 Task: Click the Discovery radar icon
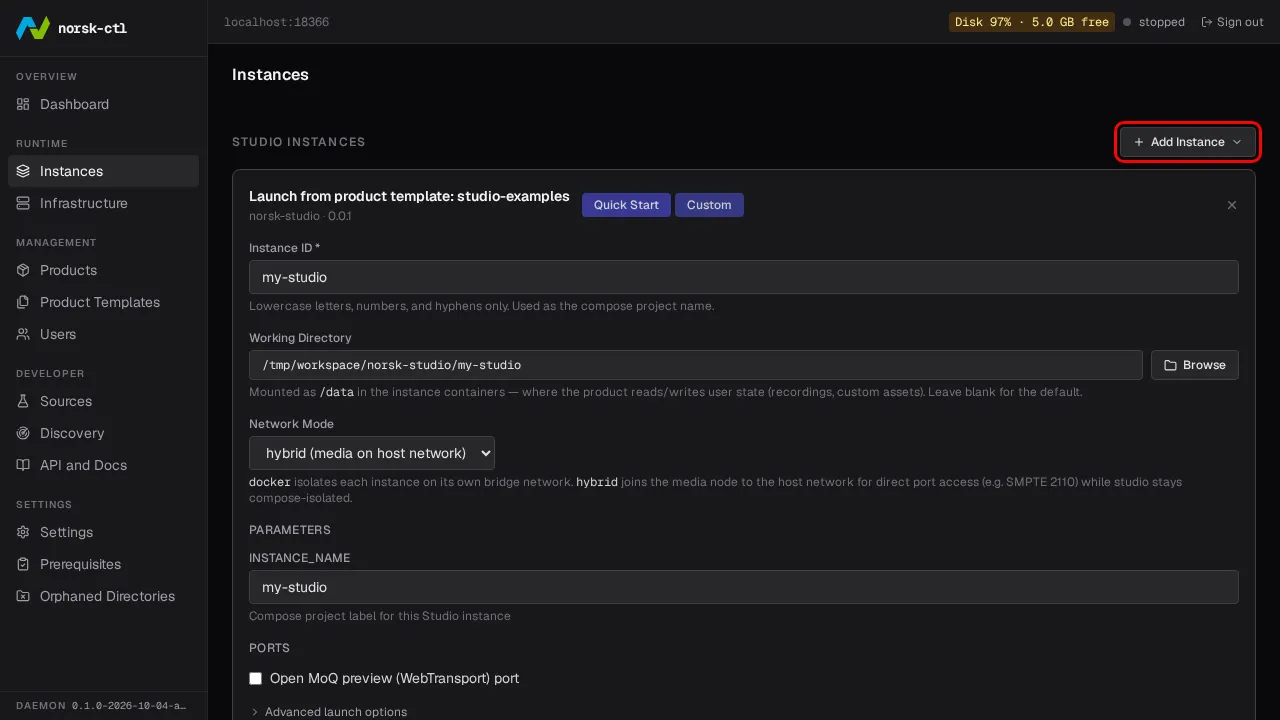click(23, 433)
